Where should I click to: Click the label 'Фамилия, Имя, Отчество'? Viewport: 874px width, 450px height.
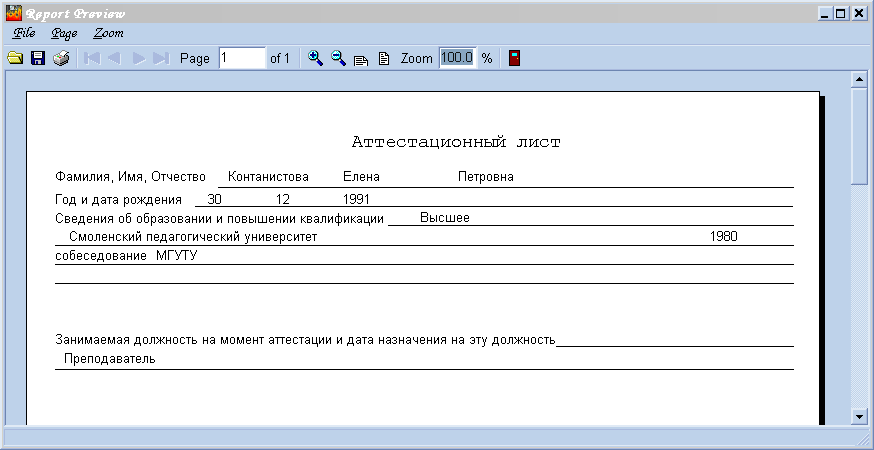pos(130,177)
